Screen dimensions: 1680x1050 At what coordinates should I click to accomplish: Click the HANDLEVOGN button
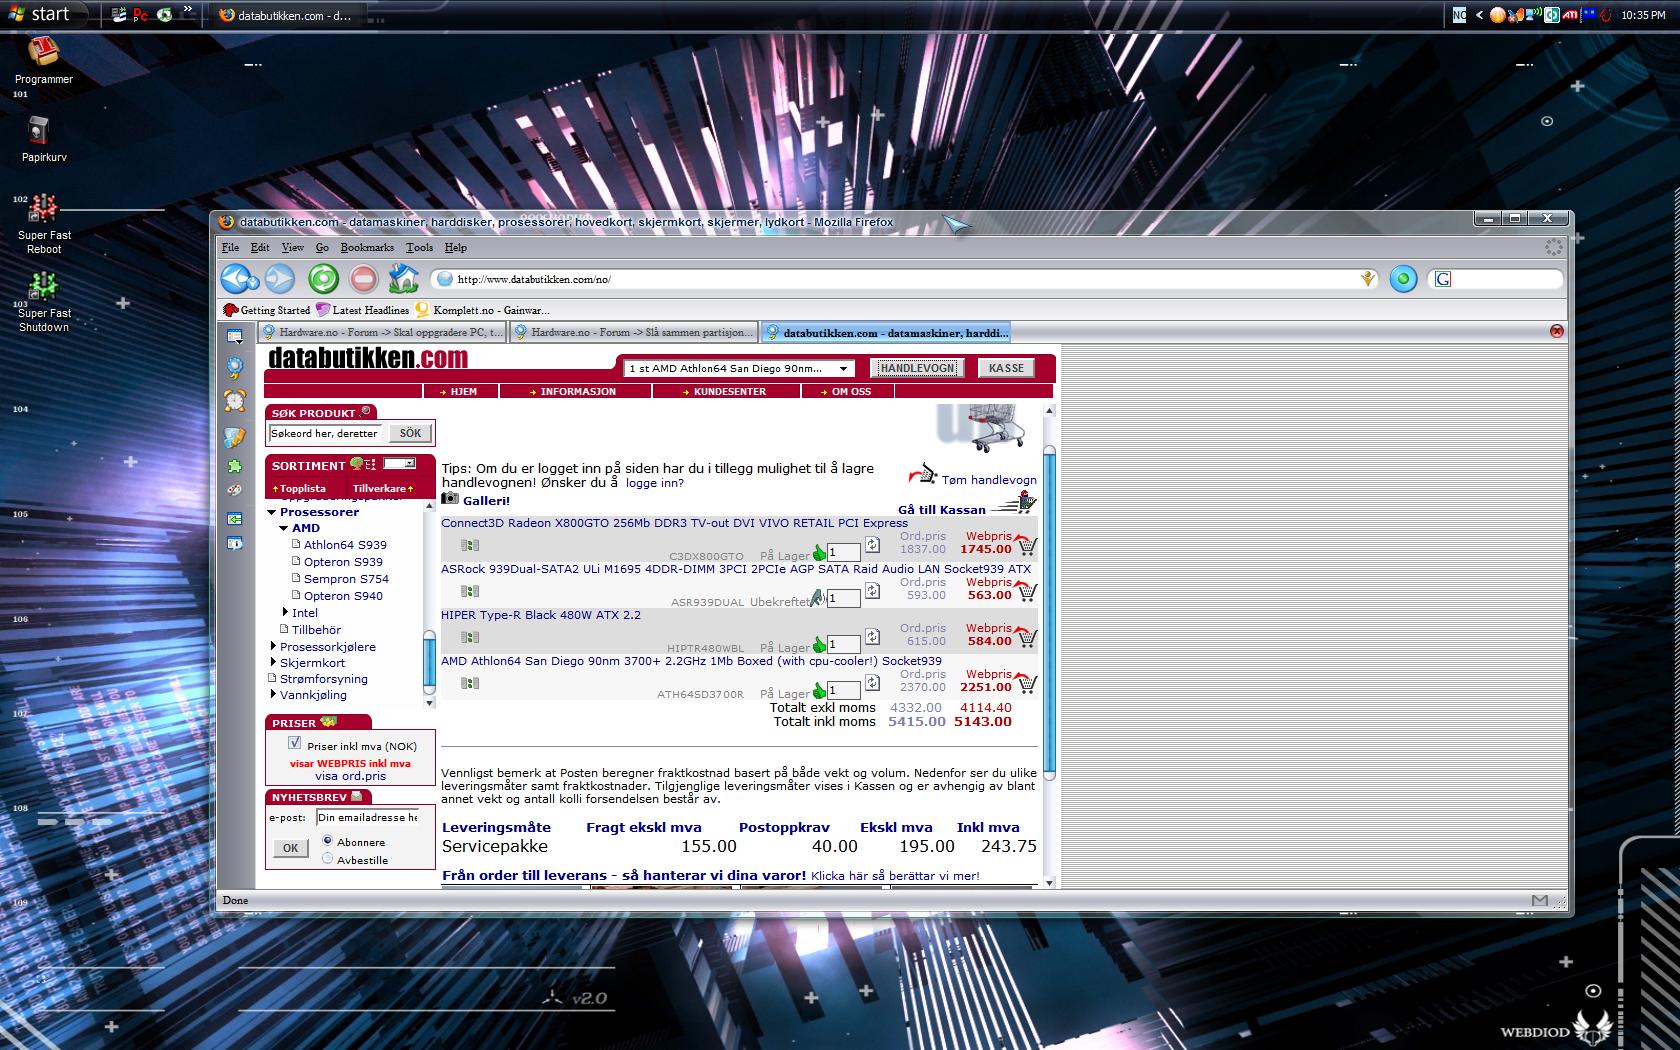(x=917, y=368)
